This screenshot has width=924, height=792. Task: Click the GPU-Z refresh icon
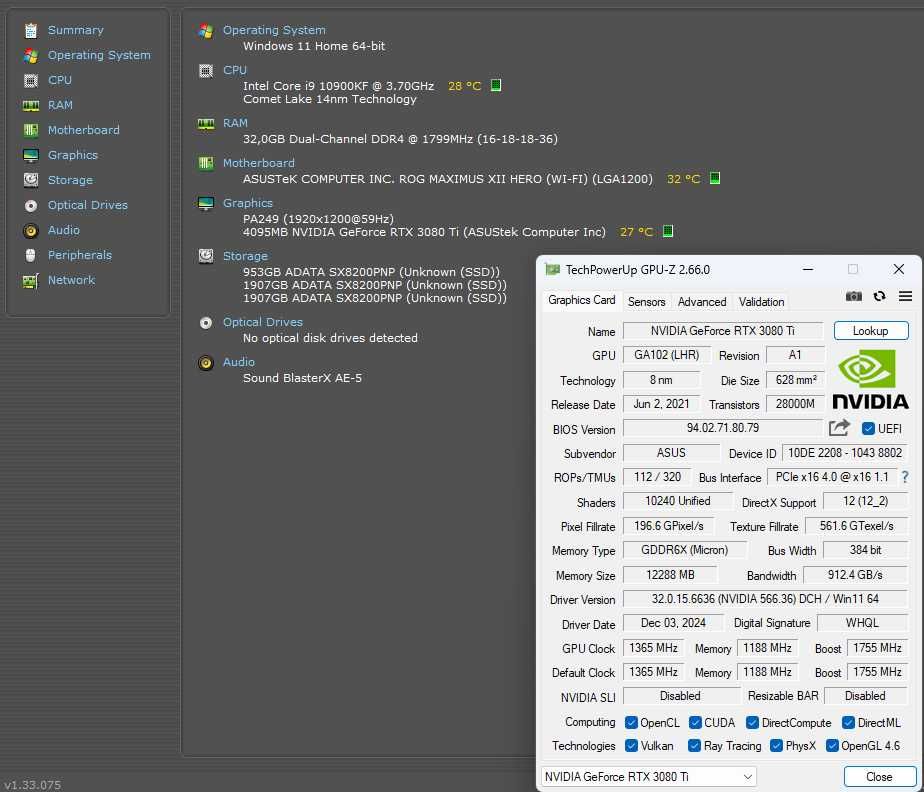pyautogui.click(x=879, y=296)
